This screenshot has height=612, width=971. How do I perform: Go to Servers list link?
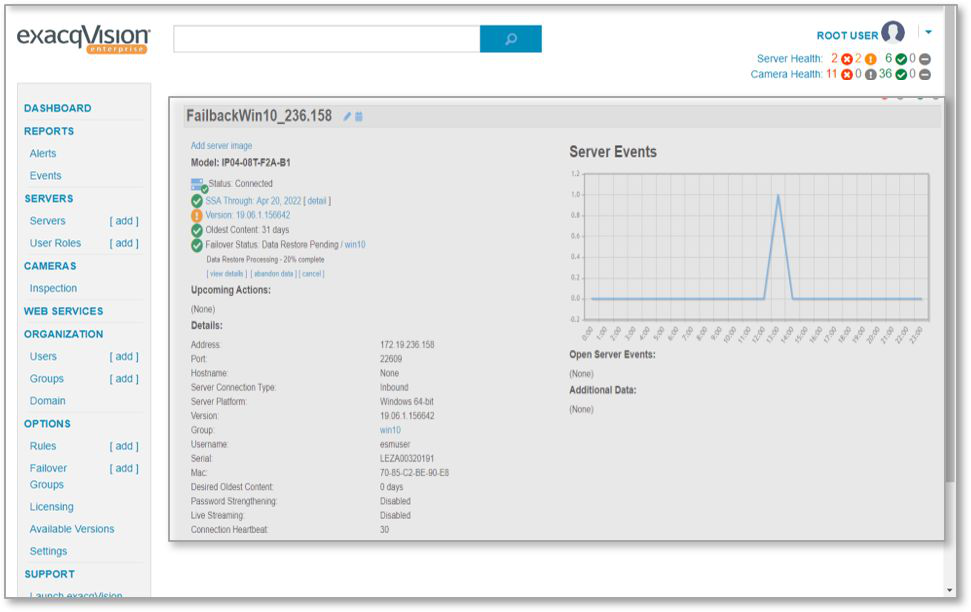(x=47, y=221)
